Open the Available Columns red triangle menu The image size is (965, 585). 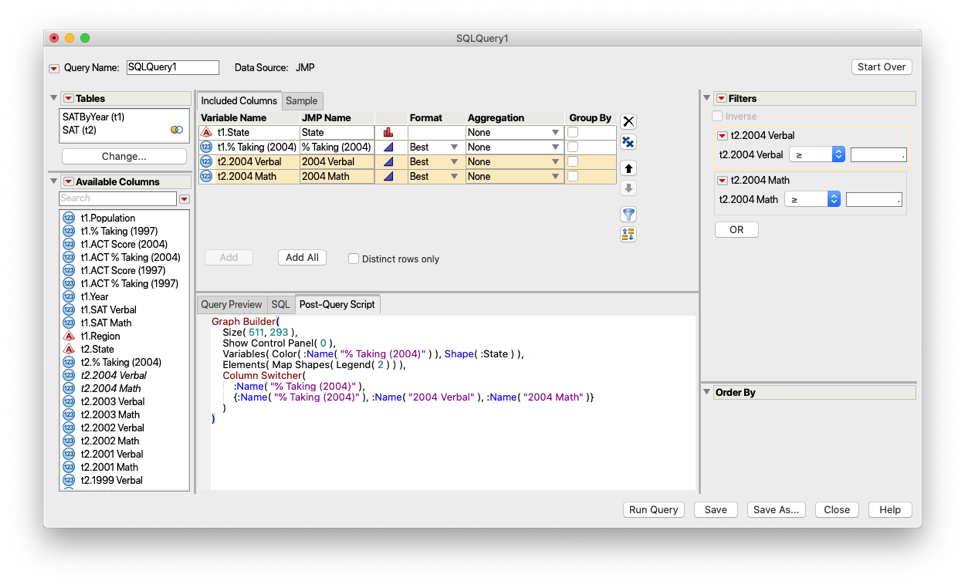(x=68, y=182)
